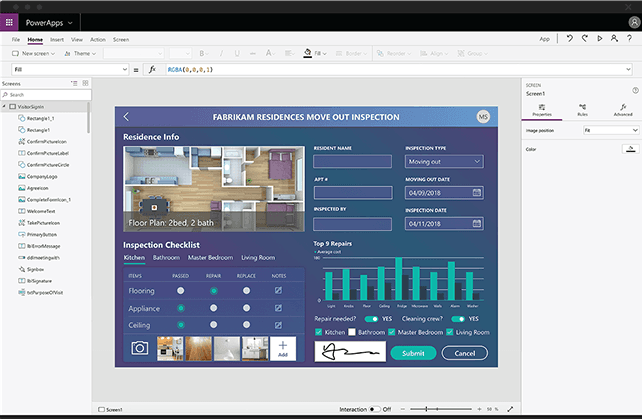Open the Insert menu tab

(57, 39)
